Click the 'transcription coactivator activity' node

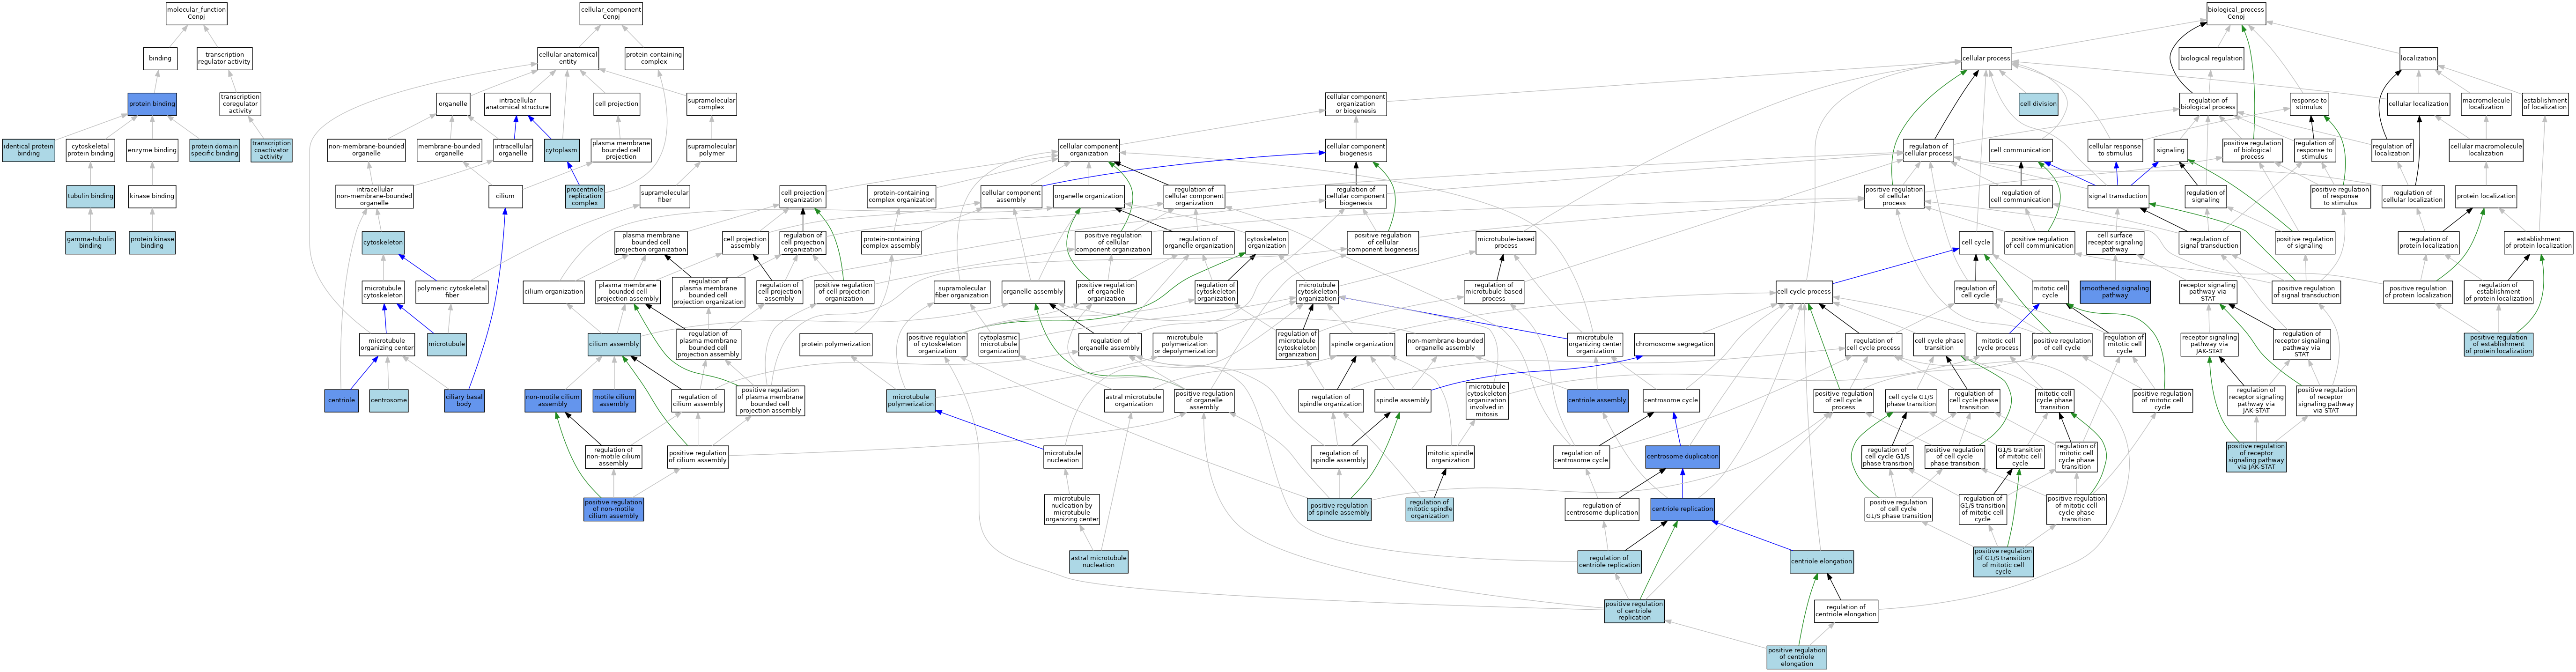click(x=271, y=150)
